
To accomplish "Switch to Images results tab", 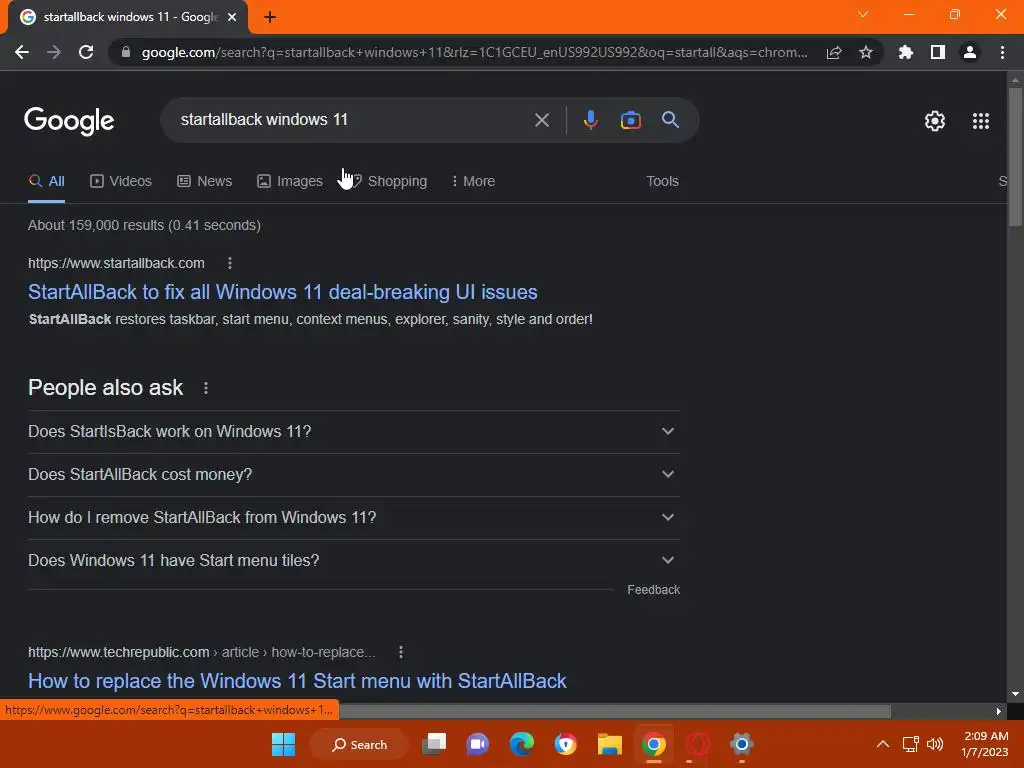I will click(290, 181).
